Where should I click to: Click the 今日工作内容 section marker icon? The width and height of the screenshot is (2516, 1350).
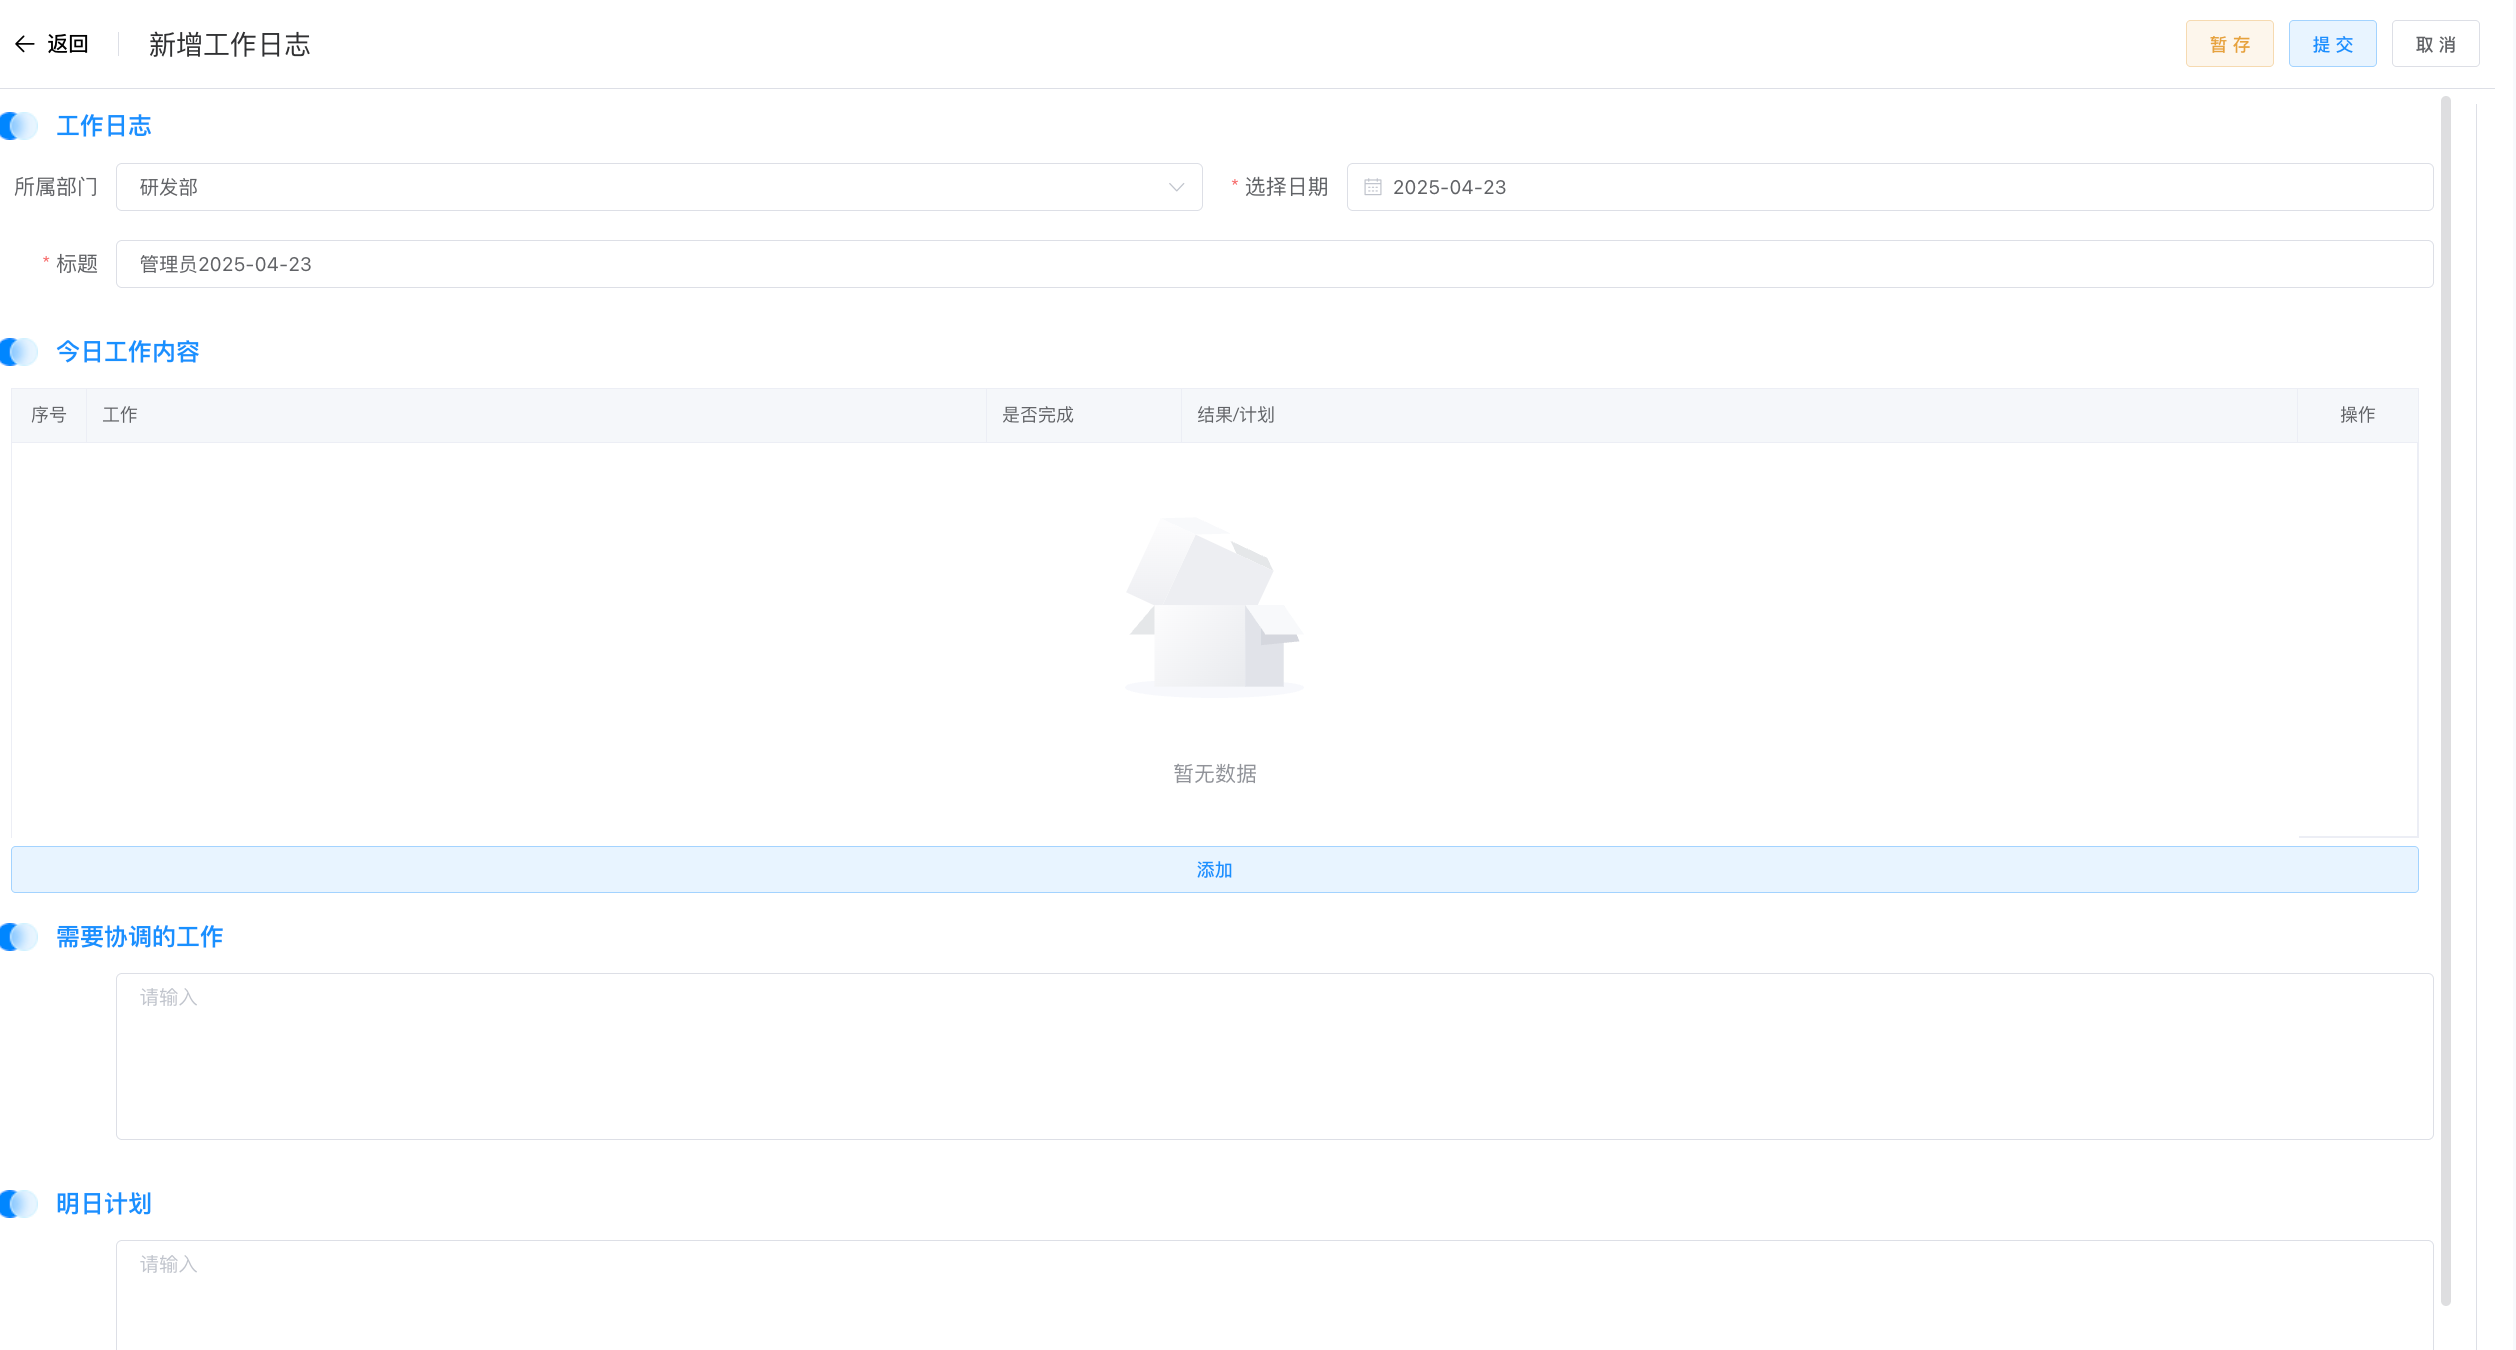tap(19, 352)
